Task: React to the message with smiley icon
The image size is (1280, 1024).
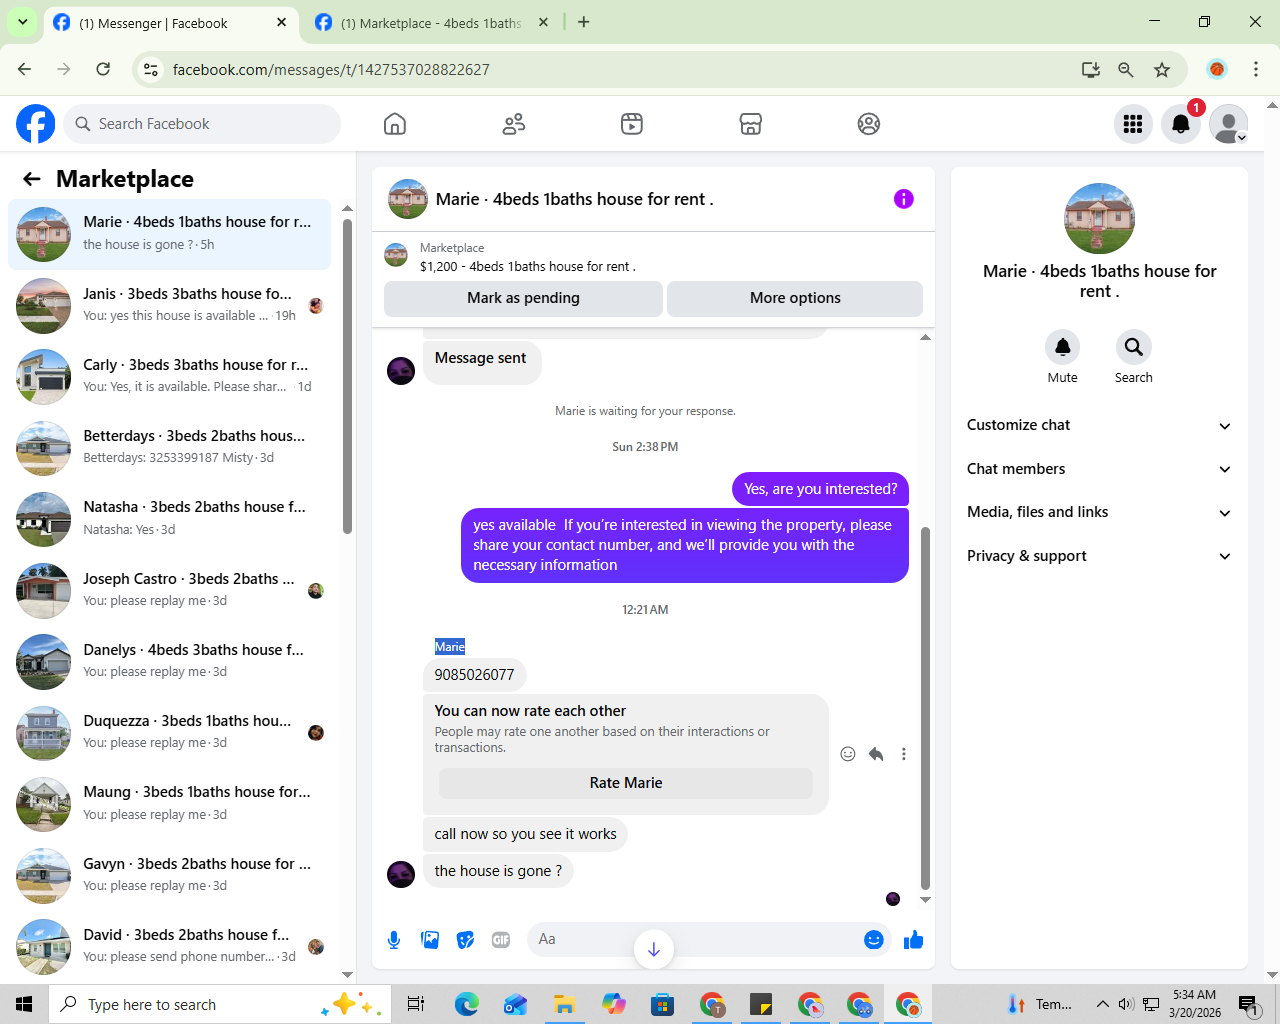Action: click(x=848, y=754)
